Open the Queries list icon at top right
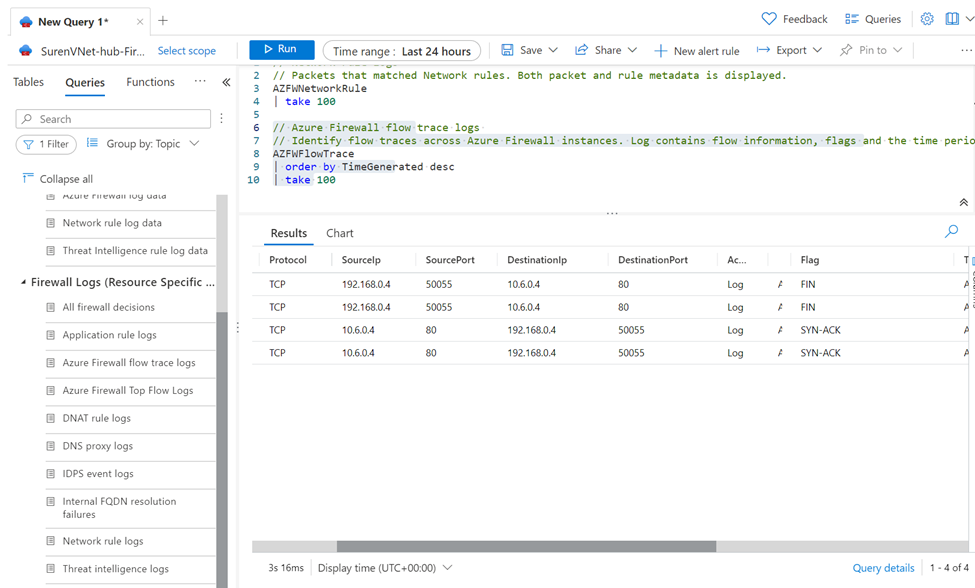Image resolution: width=975 pixels, height=588 pixels. click(852, 19)
